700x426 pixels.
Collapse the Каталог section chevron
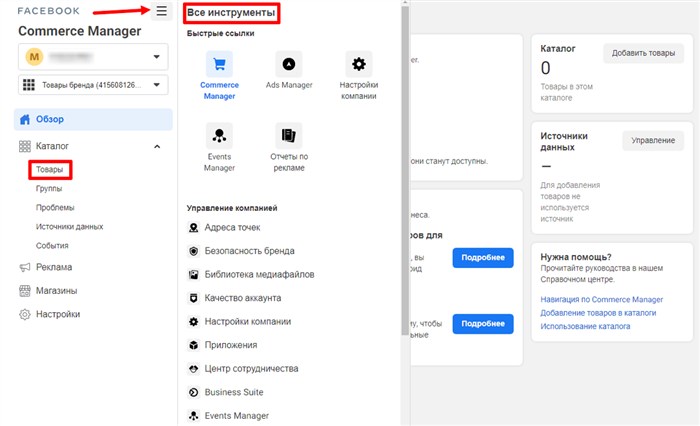coord(157,146)
